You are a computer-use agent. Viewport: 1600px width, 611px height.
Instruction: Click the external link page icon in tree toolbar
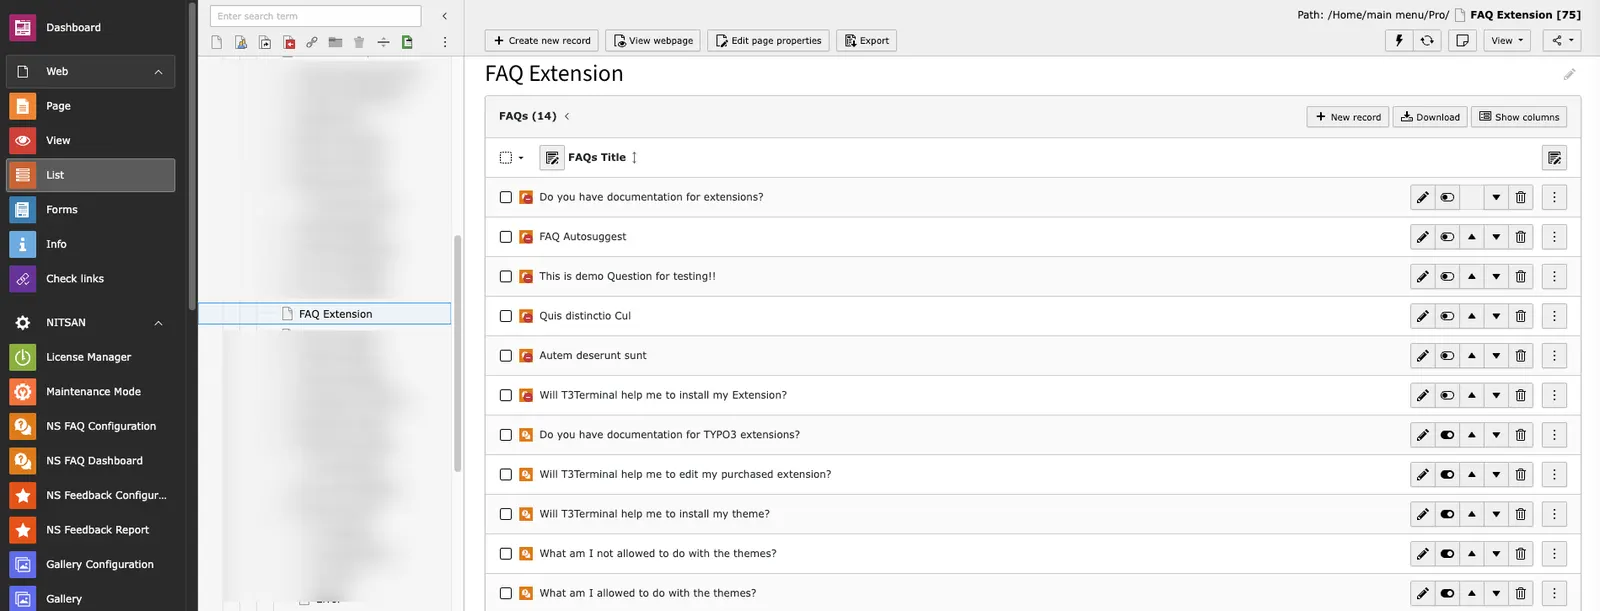coord(312,42)
